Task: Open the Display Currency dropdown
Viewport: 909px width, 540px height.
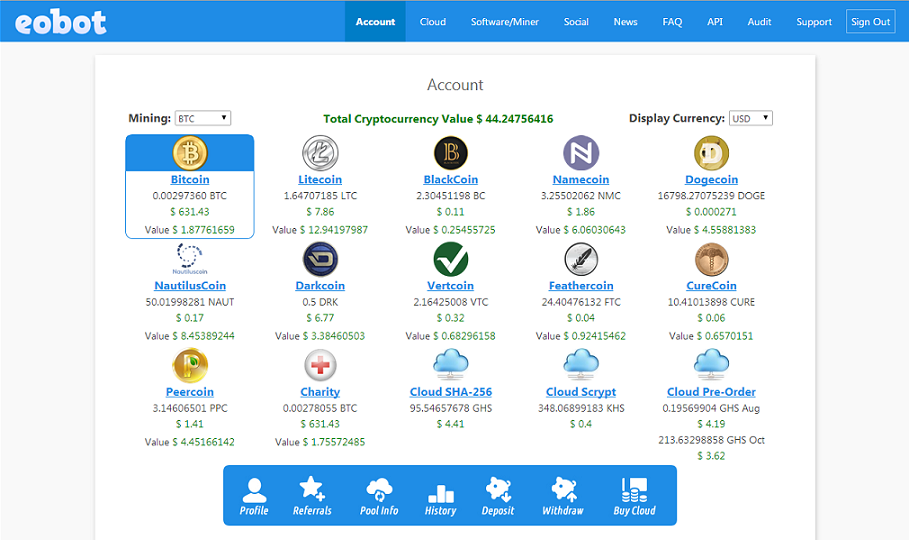Action: coord(751,118)
